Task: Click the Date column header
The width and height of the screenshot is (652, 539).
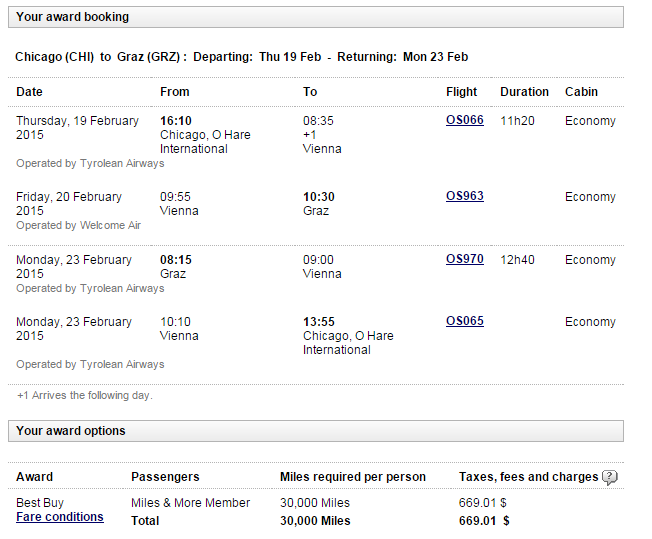Action: (29, 91)
